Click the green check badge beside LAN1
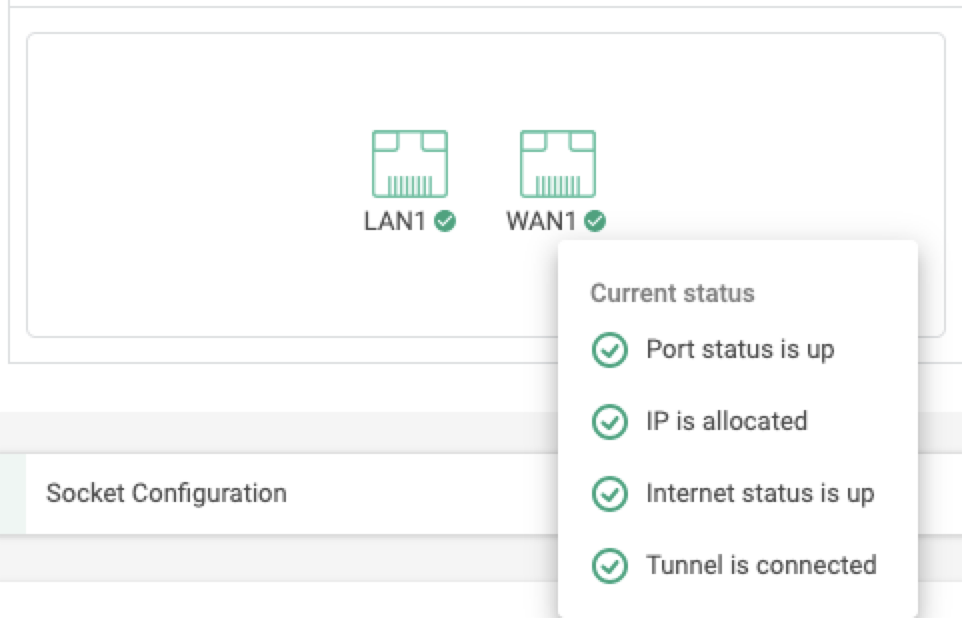Viewport: 962px width, 618px height. click(x=445, y=221)
